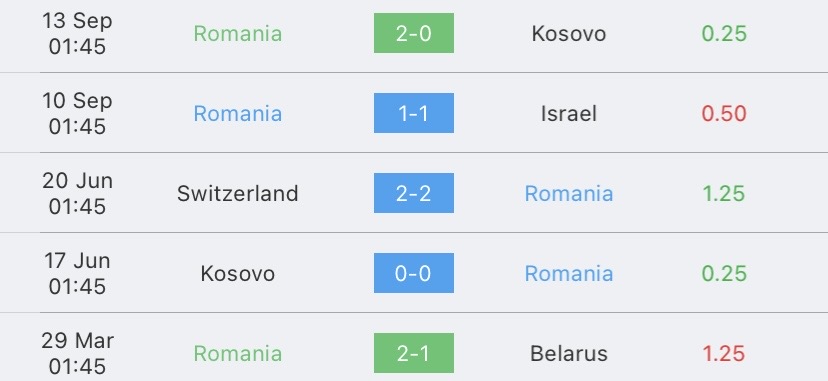Open the Romania 2-0 Kosovo score box
Viewport: 828px width, 381px height.
tap(413, 33)
